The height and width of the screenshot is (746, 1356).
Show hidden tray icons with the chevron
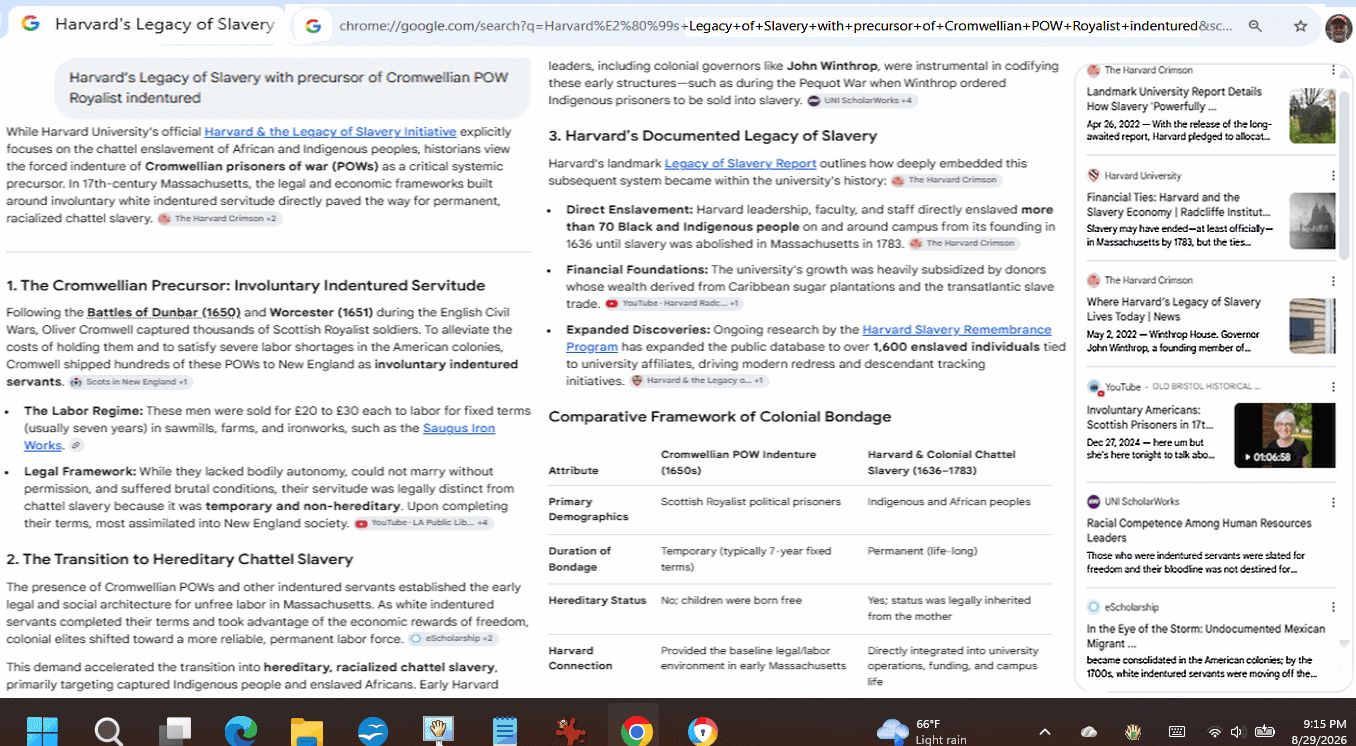coord(1045,732)
